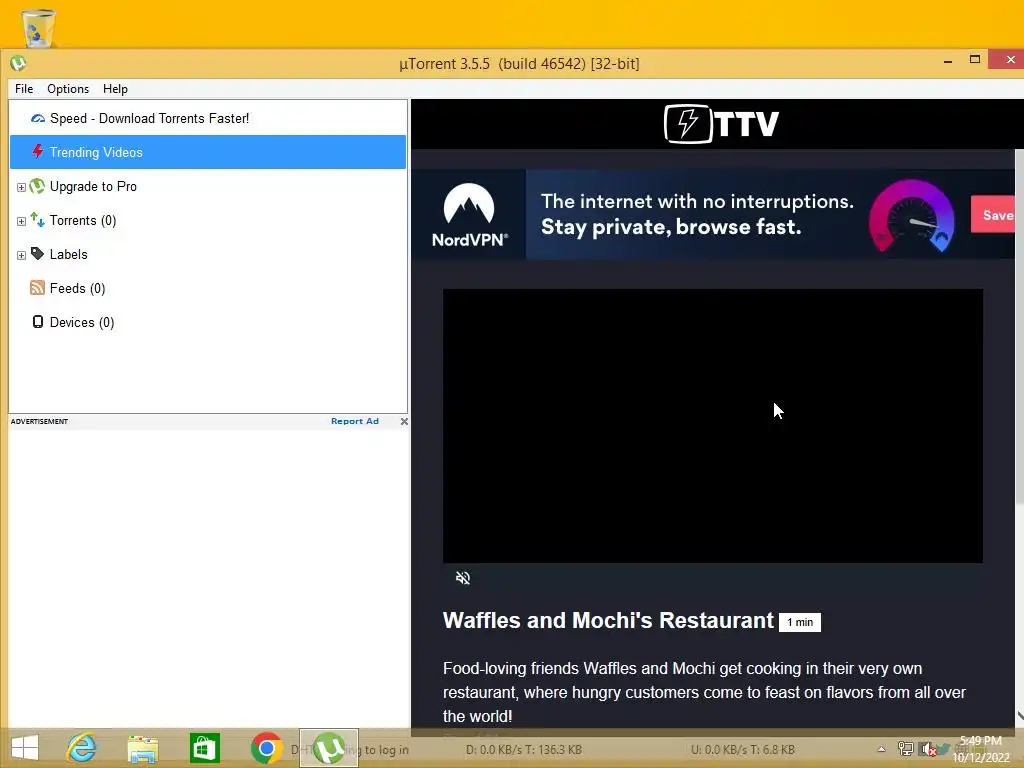Show hidden system tray icons
The width and height of the screenshot is (1024, 768).
tap(881, 749)
